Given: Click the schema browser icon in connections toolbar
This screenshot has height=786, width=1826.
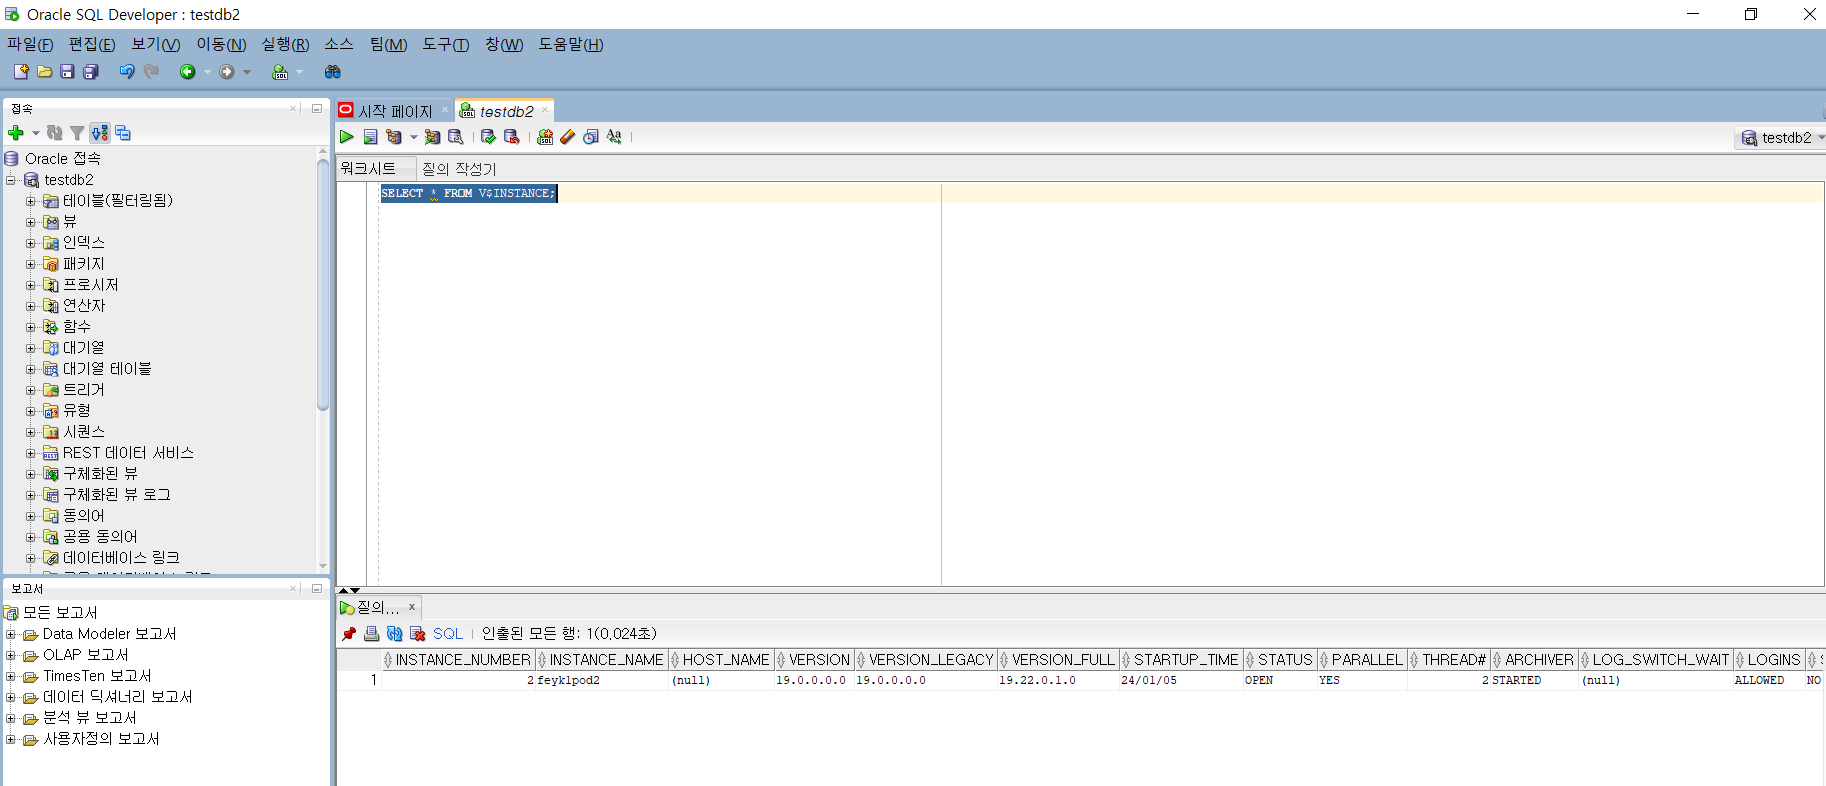Looking at the screenshot, I should [x=123, y=133].
